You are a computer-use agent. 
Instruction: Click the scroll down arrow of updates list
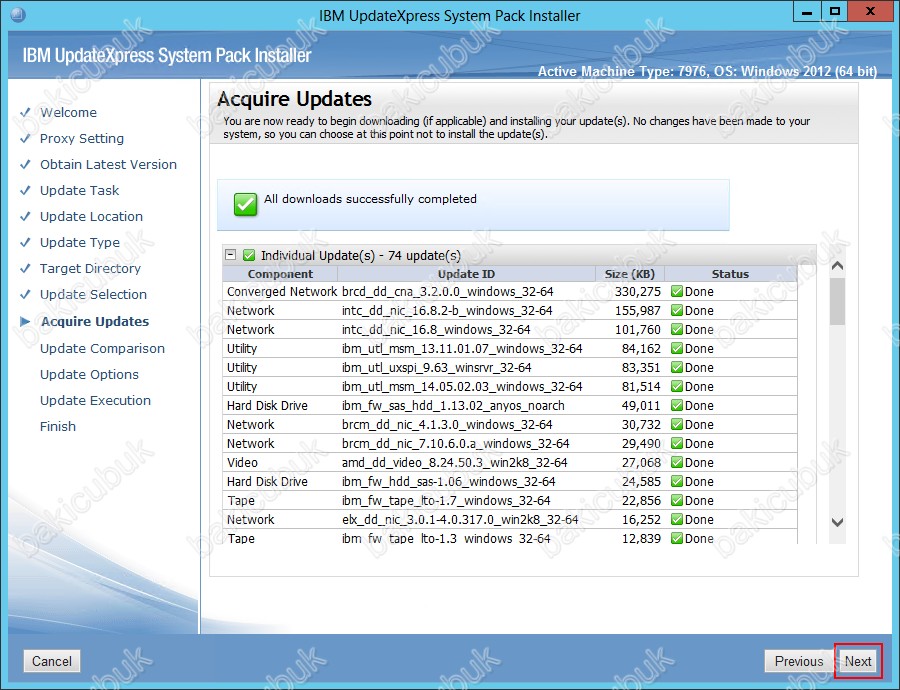[837, 522]
